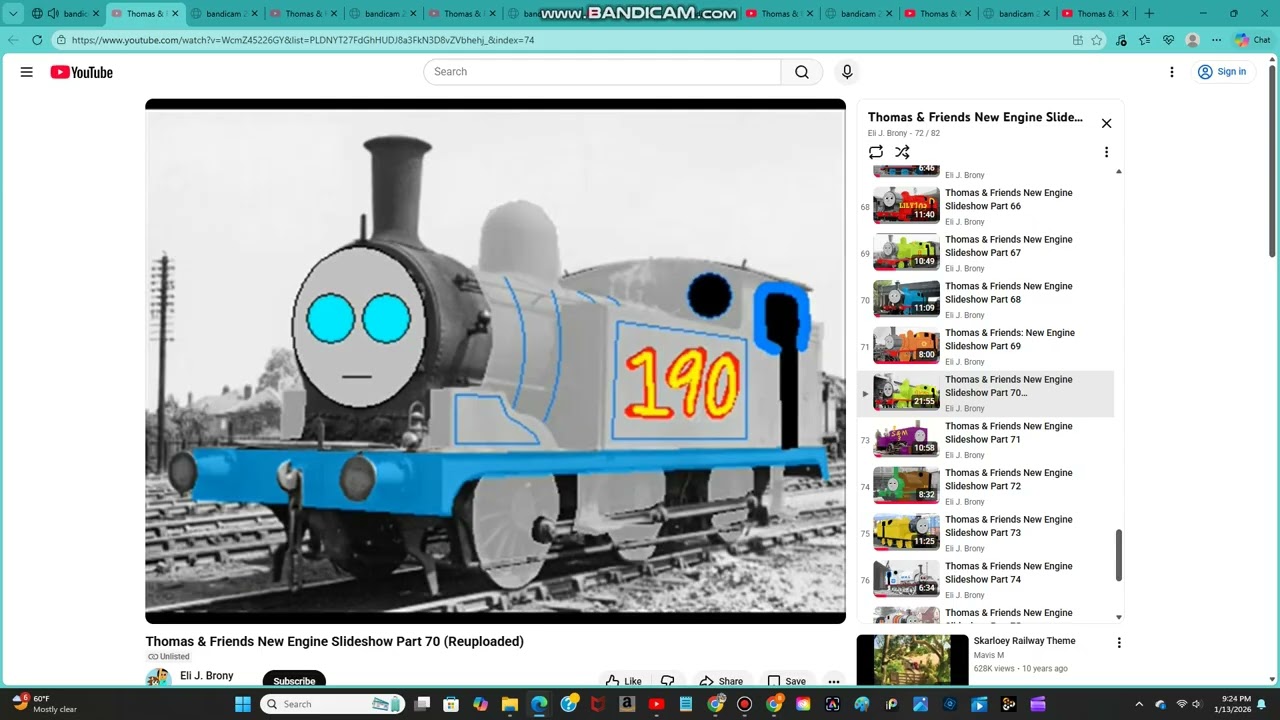Play New Engine Slideshow Part 74

coord(986,580)
